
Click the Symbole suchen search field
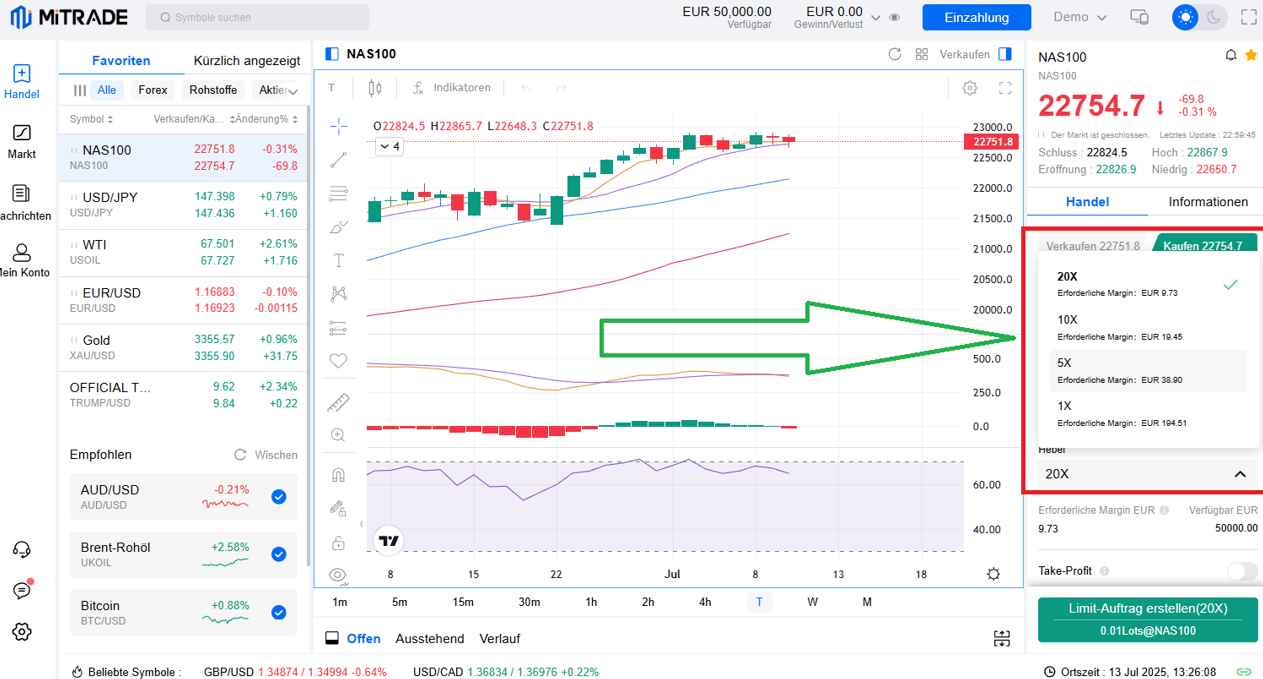[x=257, y=17]
